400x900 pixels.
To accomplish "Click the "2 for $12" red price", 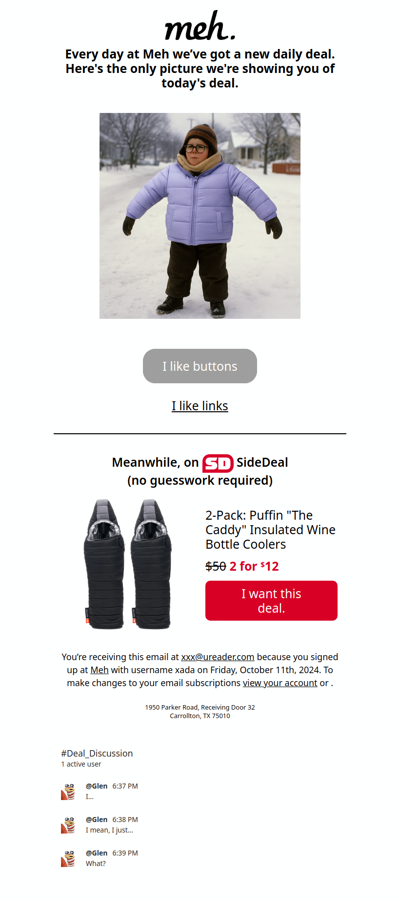I will (x=254, y=567).
